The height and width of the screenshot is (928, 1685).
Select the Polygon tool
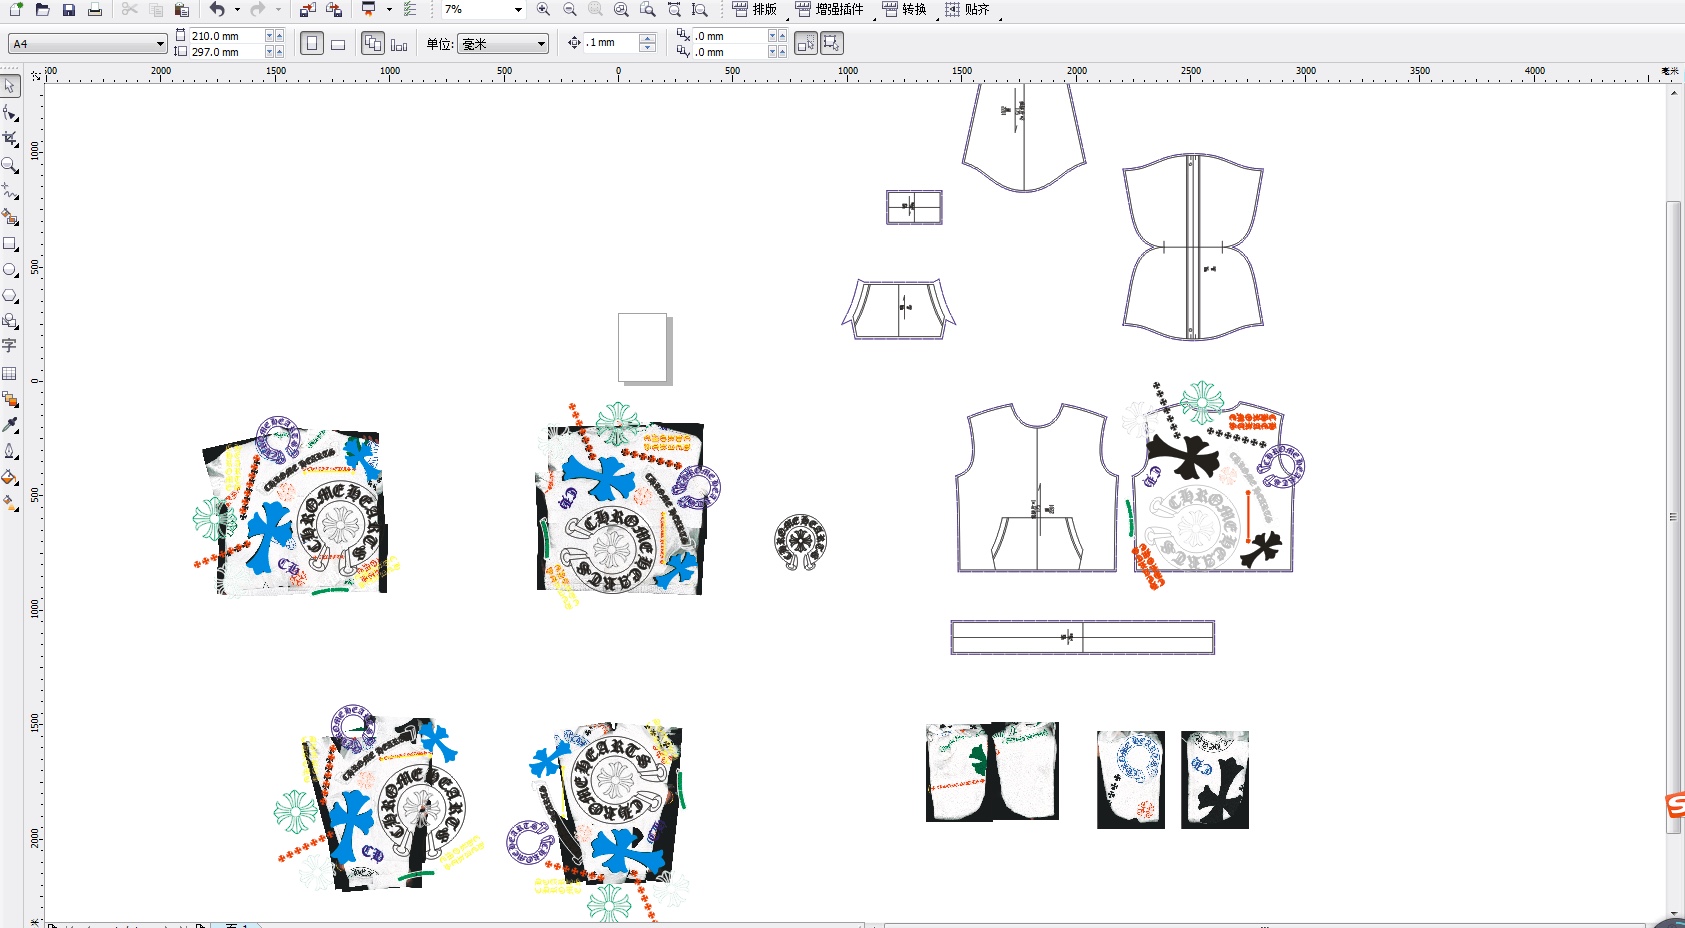click(x=10, y=295)
